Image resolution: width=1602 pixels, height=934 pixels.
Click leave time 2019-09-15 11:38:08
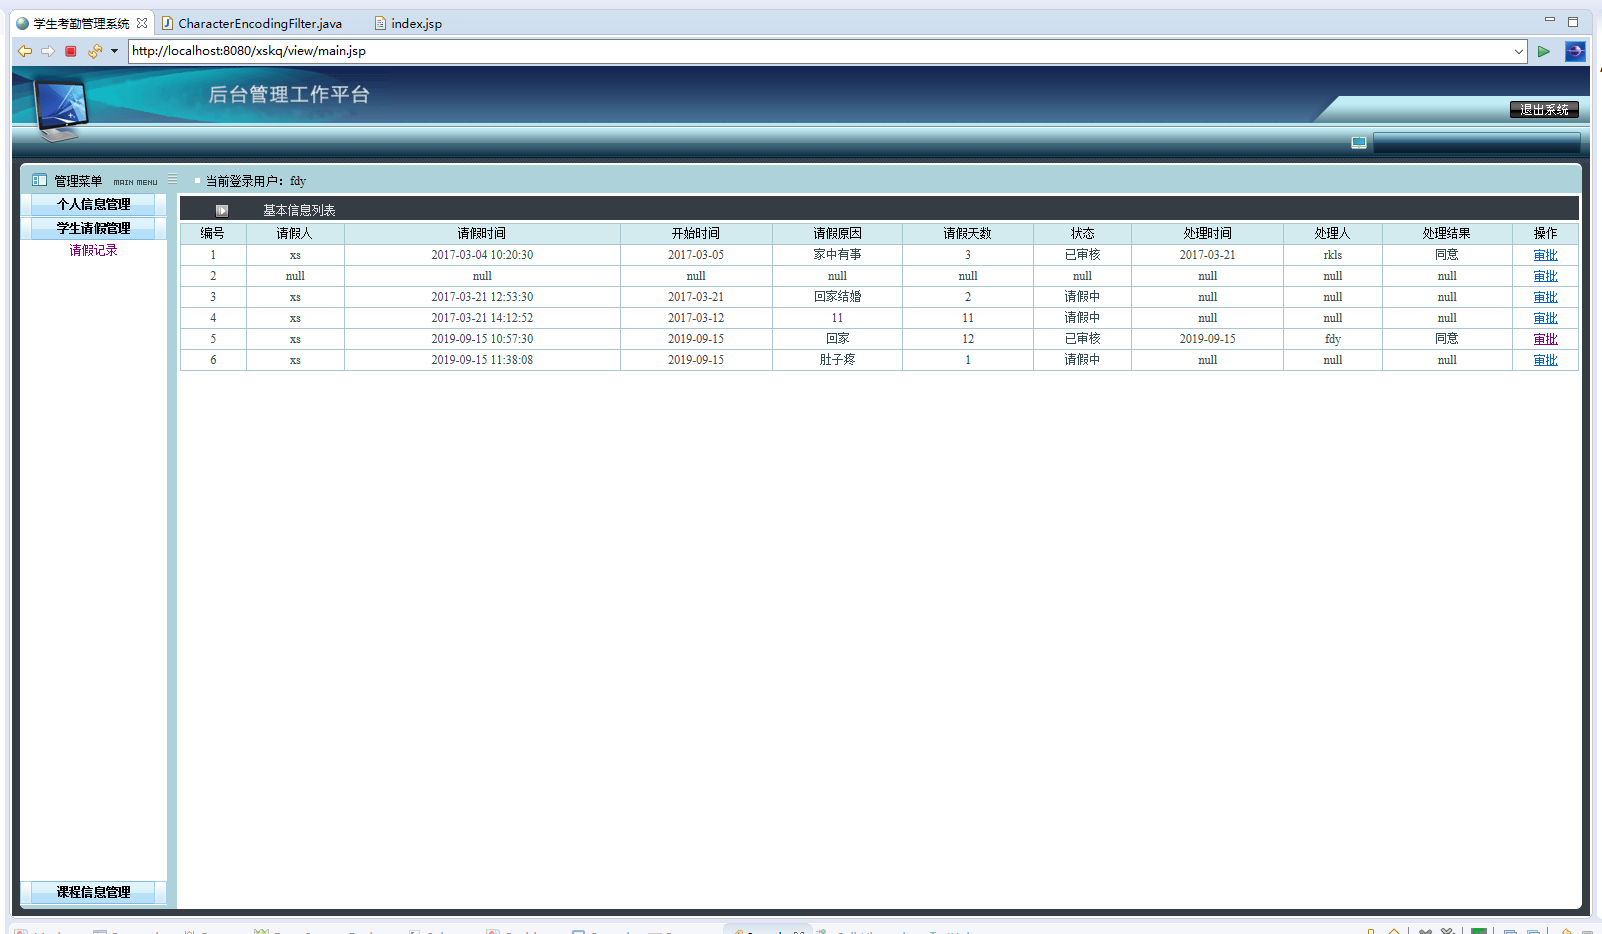pos(482,360)
